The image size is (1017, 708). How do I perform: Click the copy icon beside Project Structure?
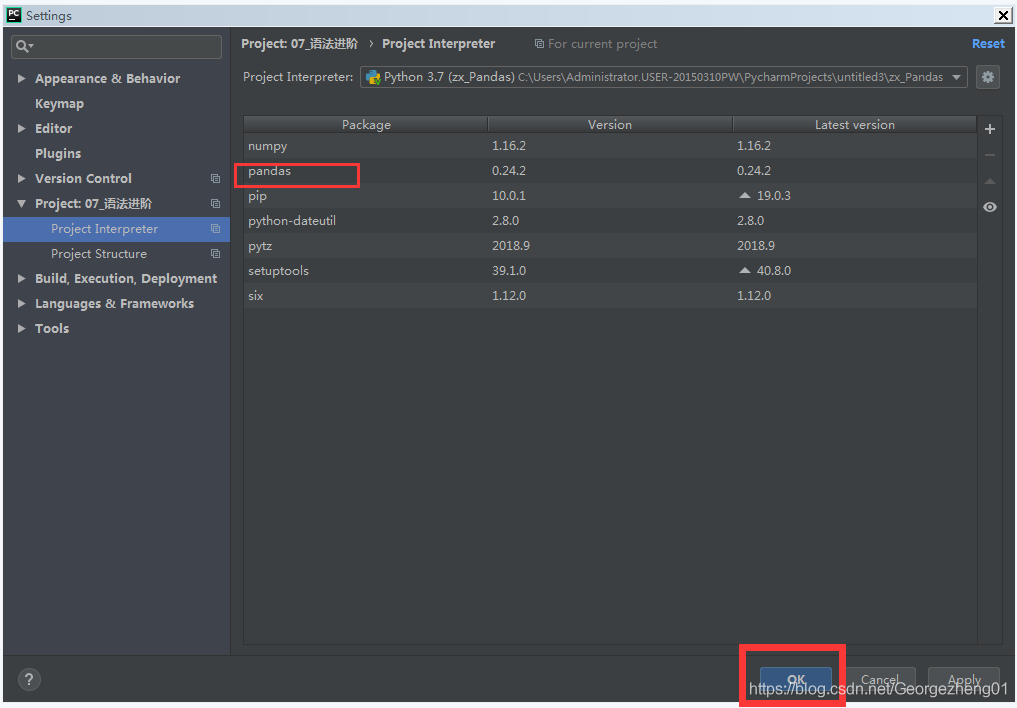coord(215,254)
